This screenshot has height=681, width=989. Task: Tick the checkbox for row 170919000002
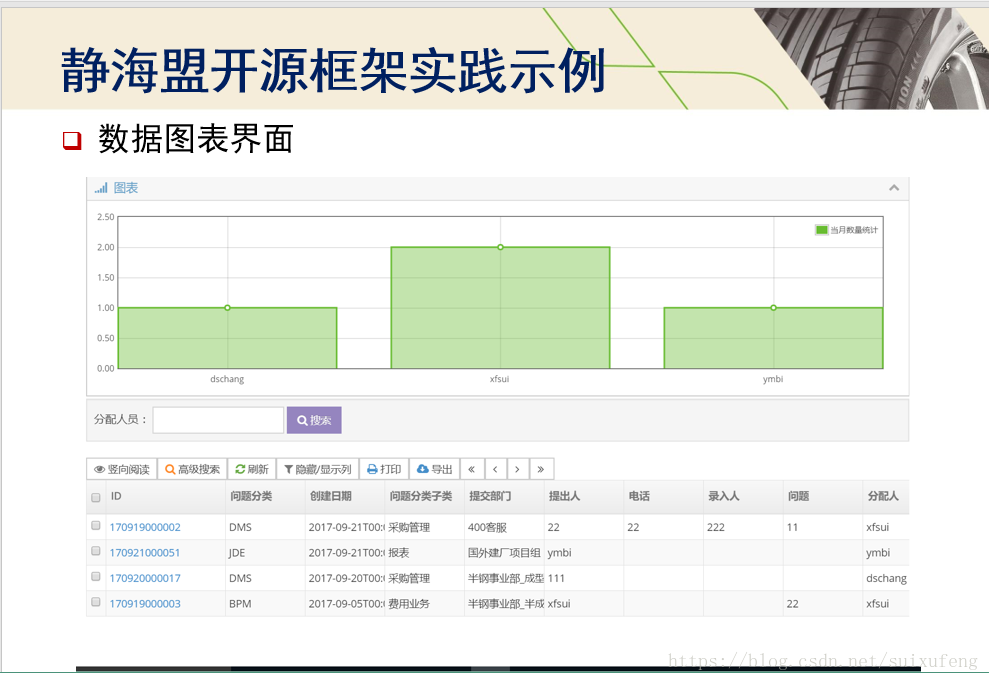click(x=95, y=527)
